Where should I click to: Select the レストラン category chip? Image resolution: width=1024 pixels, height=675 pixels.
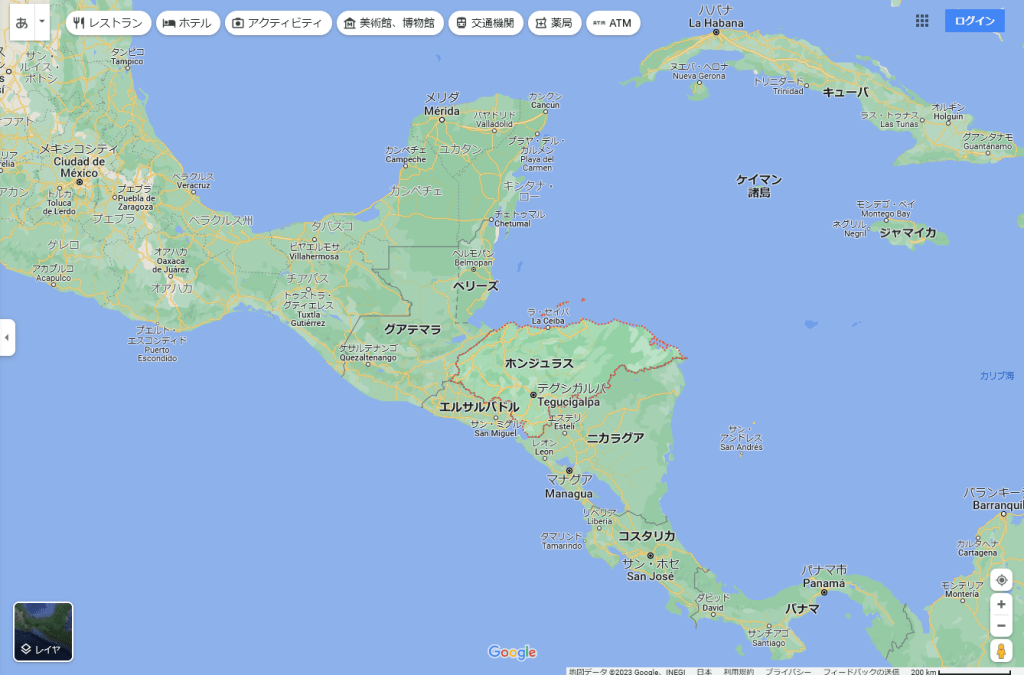tap(109, 23)
